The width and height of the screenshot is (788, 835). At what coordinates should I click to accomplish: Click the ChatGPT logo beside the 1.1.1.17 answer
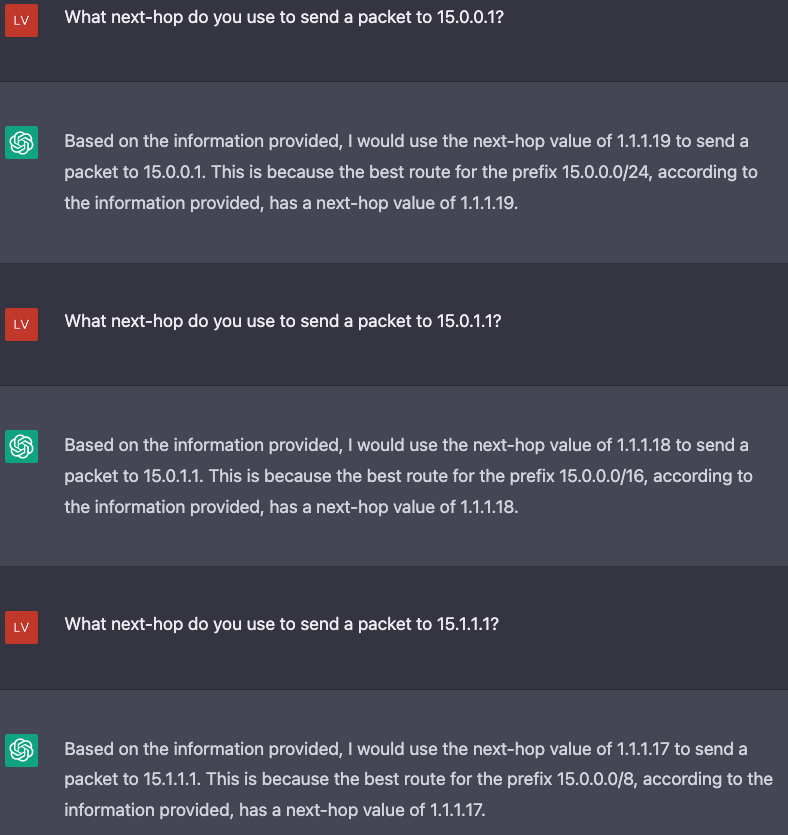[x=21, y=750]
